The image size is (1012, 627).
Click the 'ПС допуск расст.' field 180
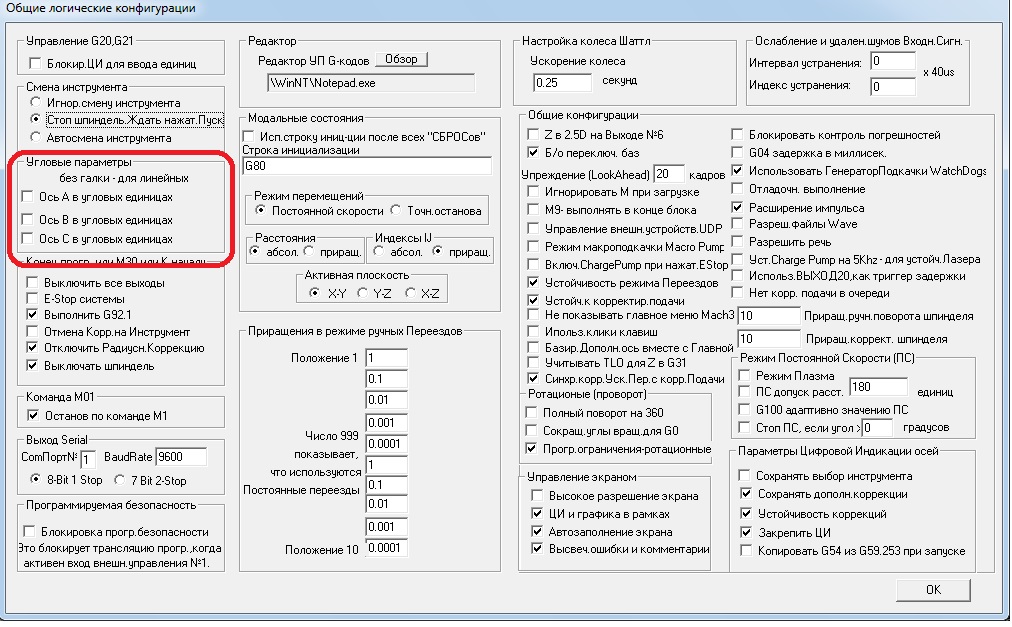878,387
